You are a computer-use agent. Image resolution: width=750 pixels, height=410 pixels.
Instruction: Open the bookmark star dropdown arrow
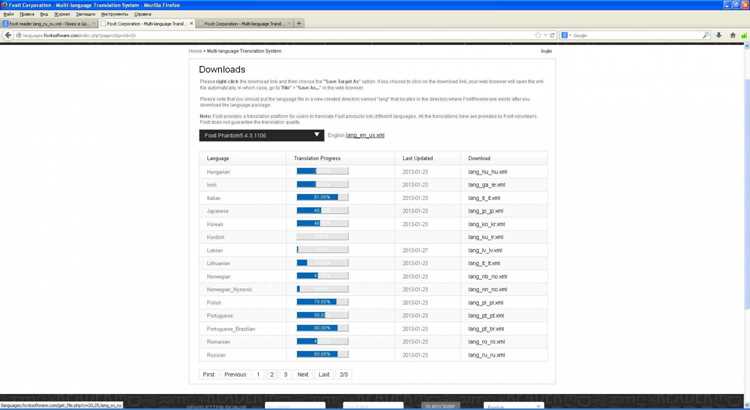tap(545, 35)
